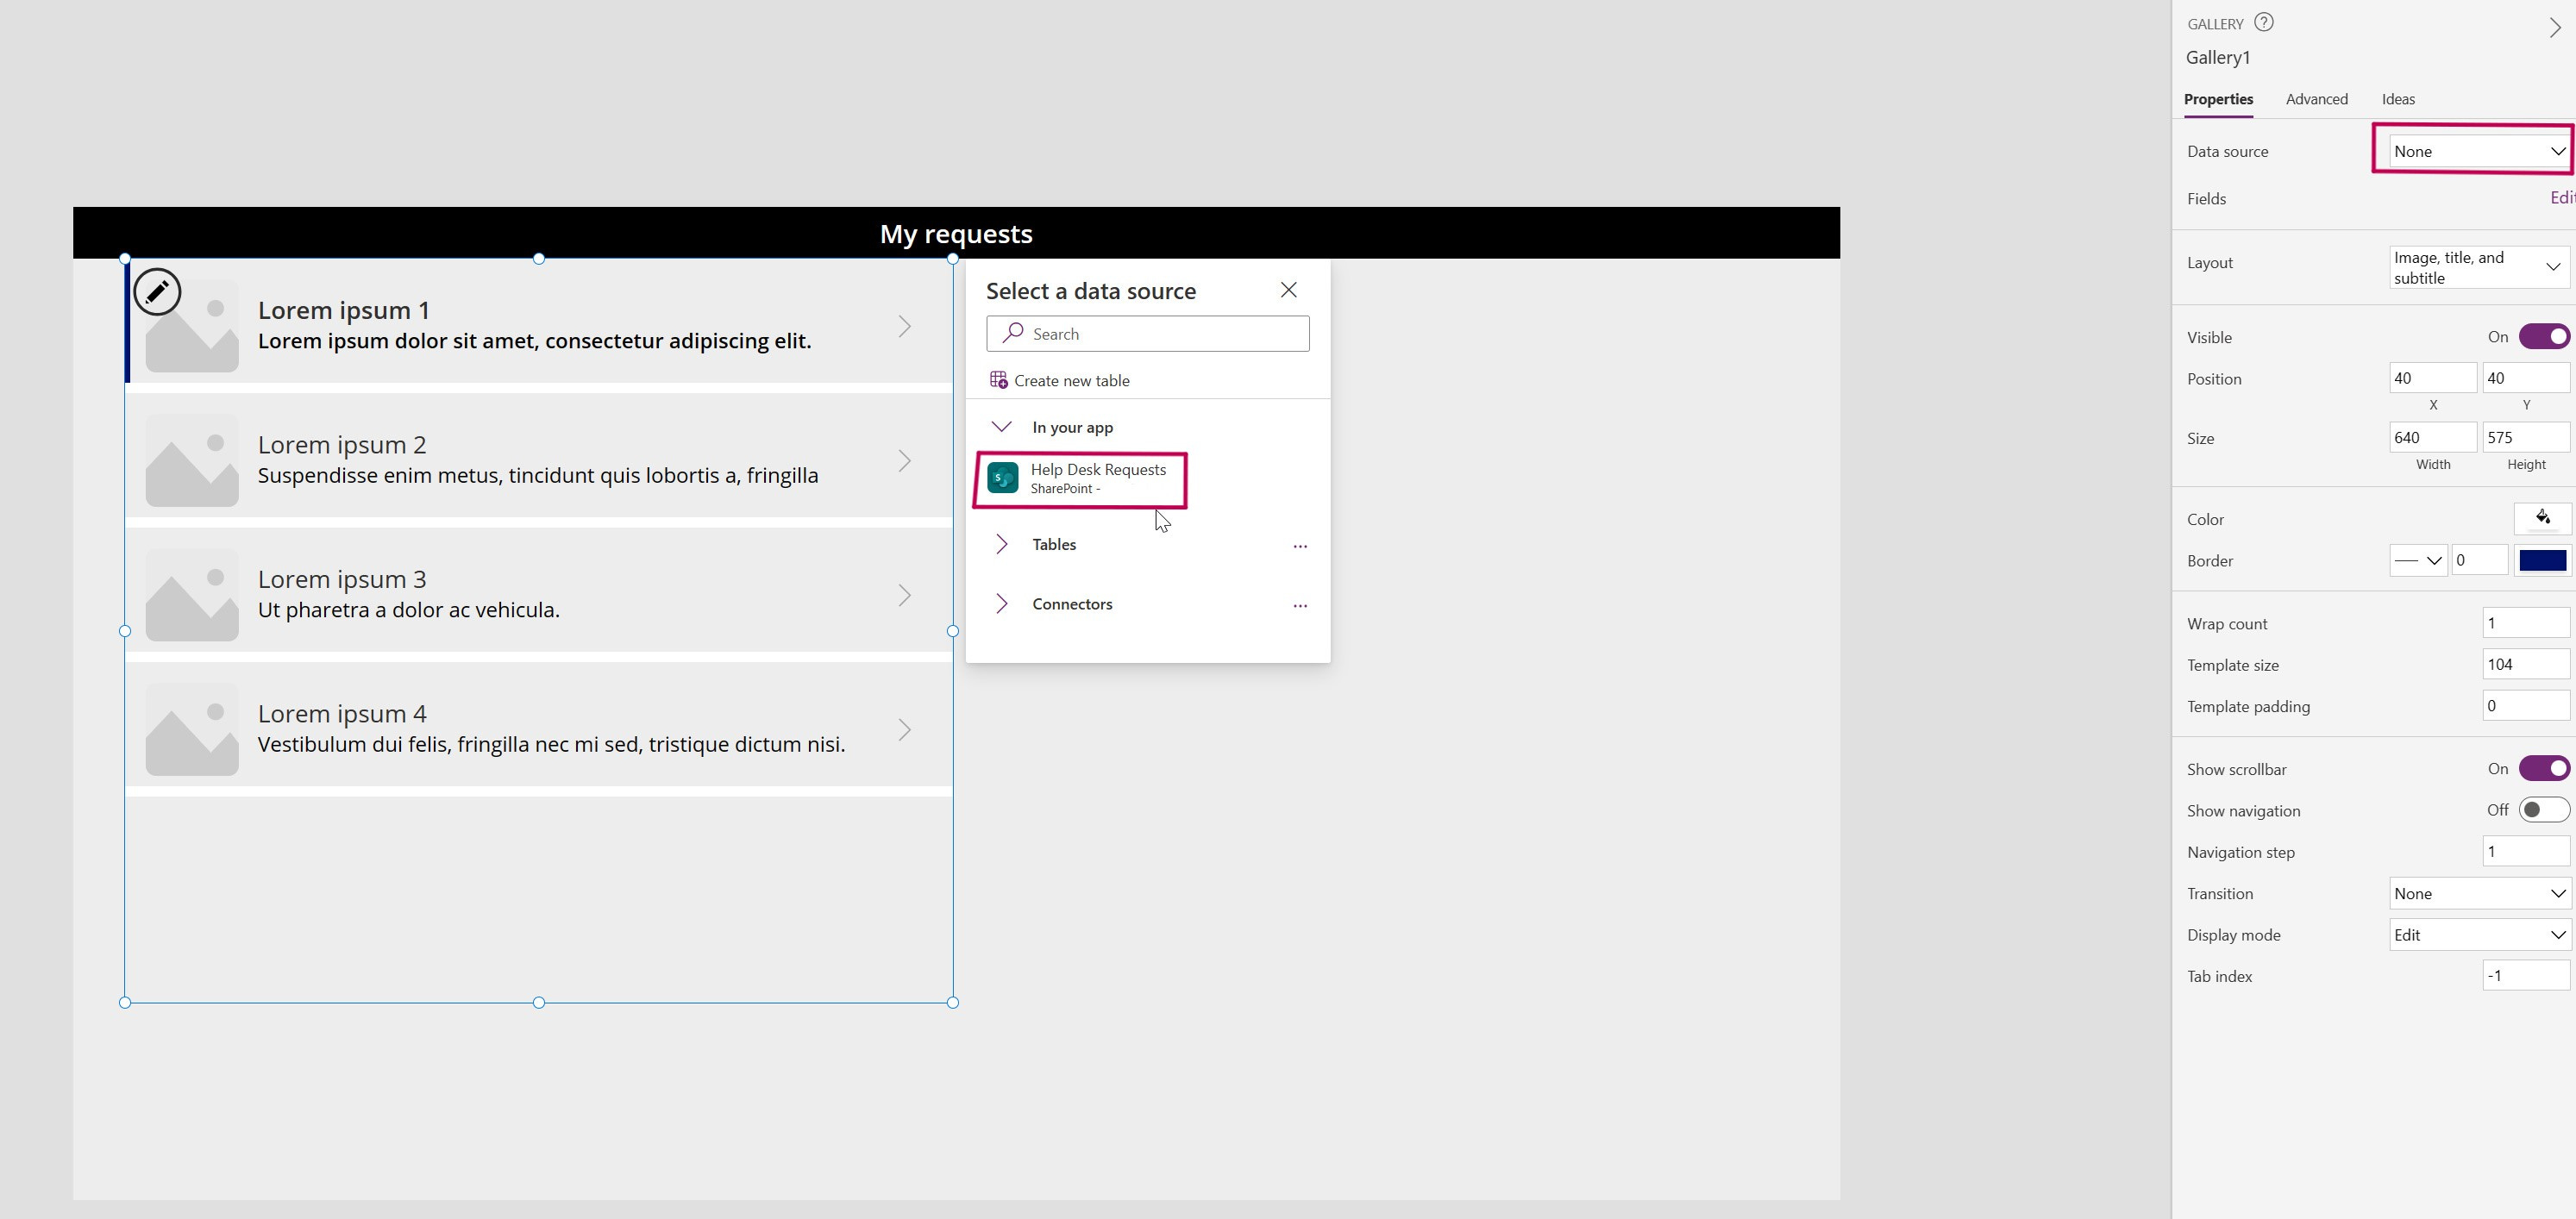This screenshot has height=1219, width=2576.
Task: Collapse the properties pane with the chevron
Action: point(2554,28)
